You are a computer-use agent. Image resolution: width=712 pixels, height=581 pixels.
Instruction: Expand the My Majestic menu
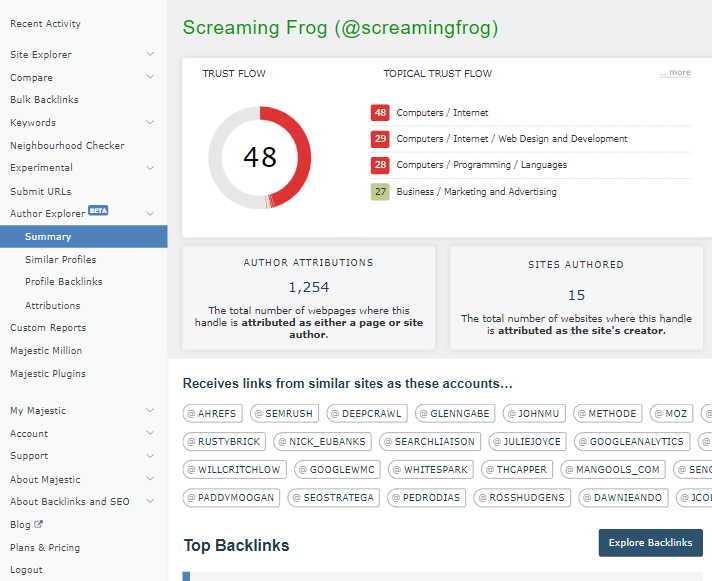[x=150, y=411]
